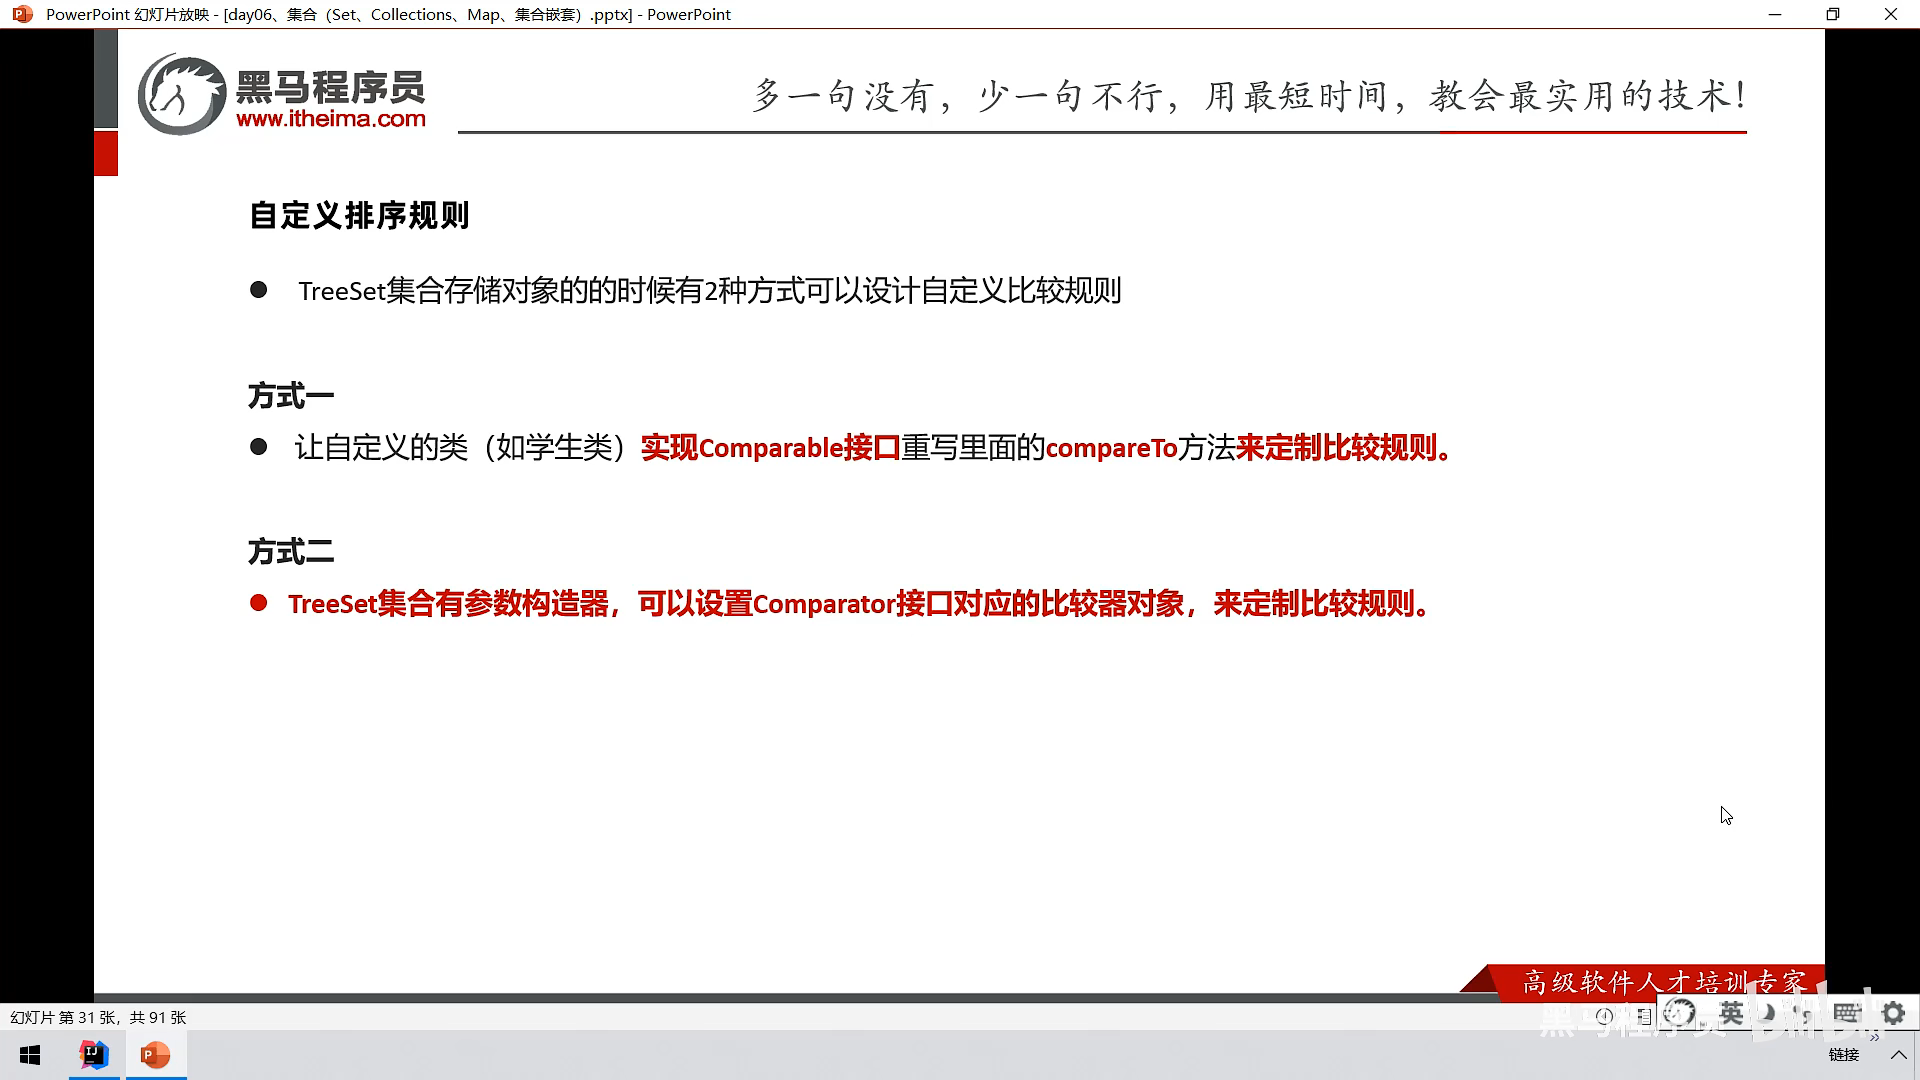Click the slide counter in the status bar
Screen dimensions: 1920x1080
click(x=98, y=1017)
